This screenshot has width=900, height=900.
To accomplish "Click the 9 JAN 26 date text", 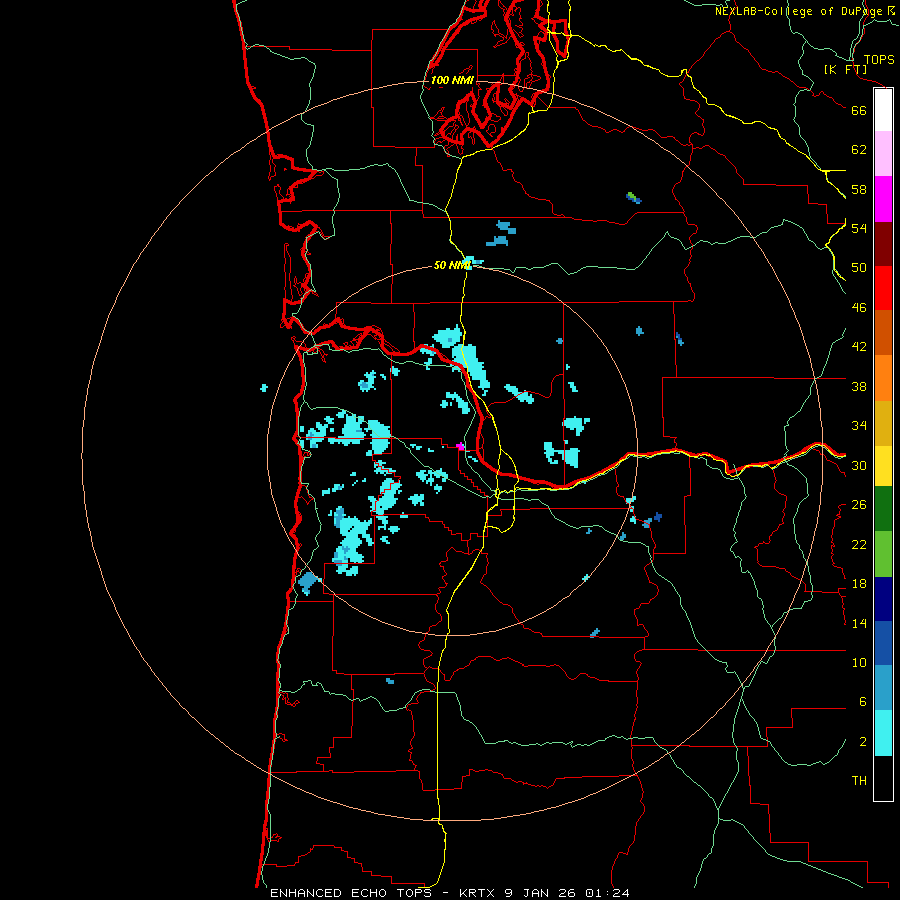I will point(542,893).
